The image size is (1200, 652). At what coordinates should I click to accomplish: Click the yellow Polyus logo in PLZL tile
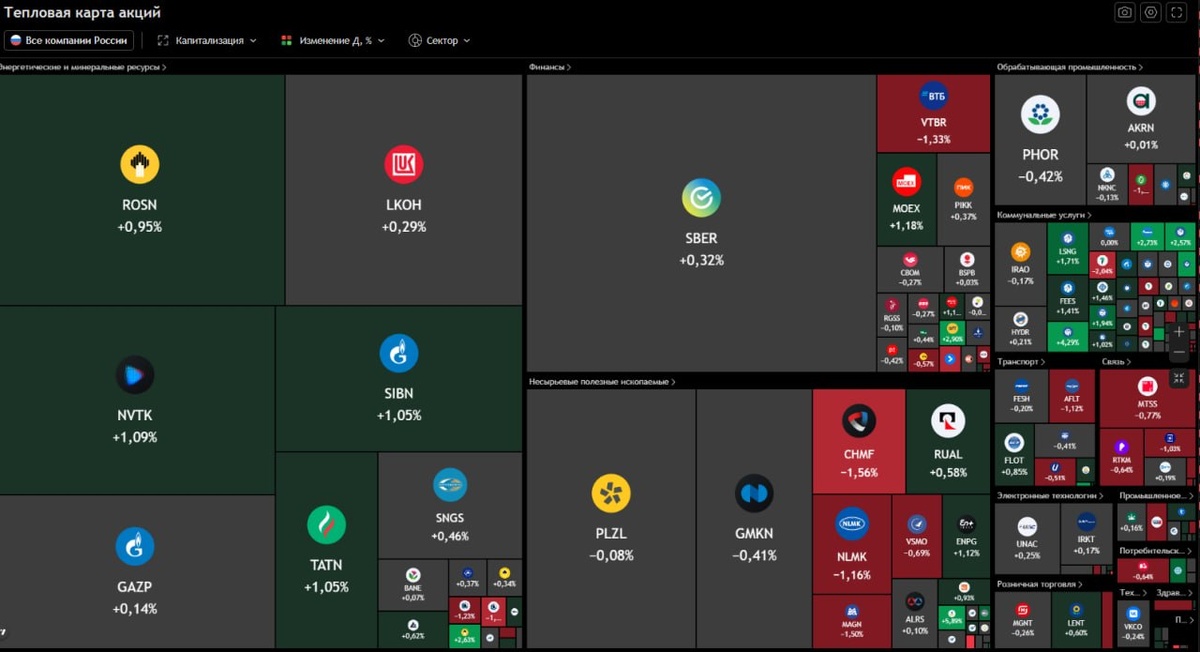point(611,493)
